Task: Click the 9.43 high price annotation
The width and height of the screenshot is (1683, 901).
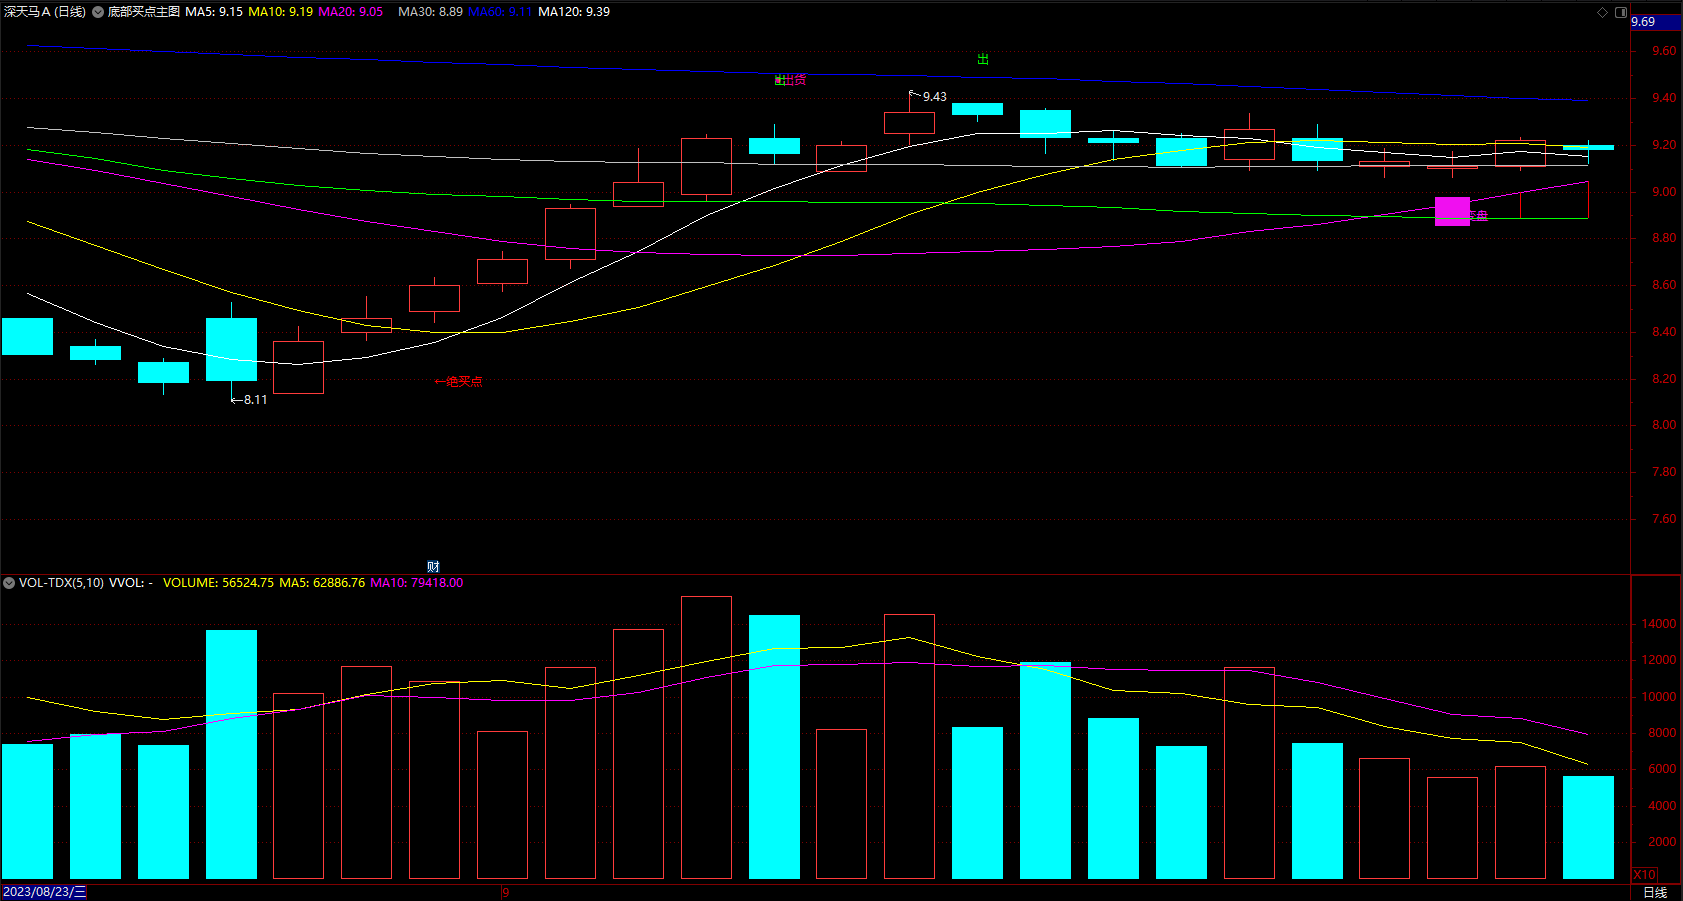Action: [x=934, y=97]
